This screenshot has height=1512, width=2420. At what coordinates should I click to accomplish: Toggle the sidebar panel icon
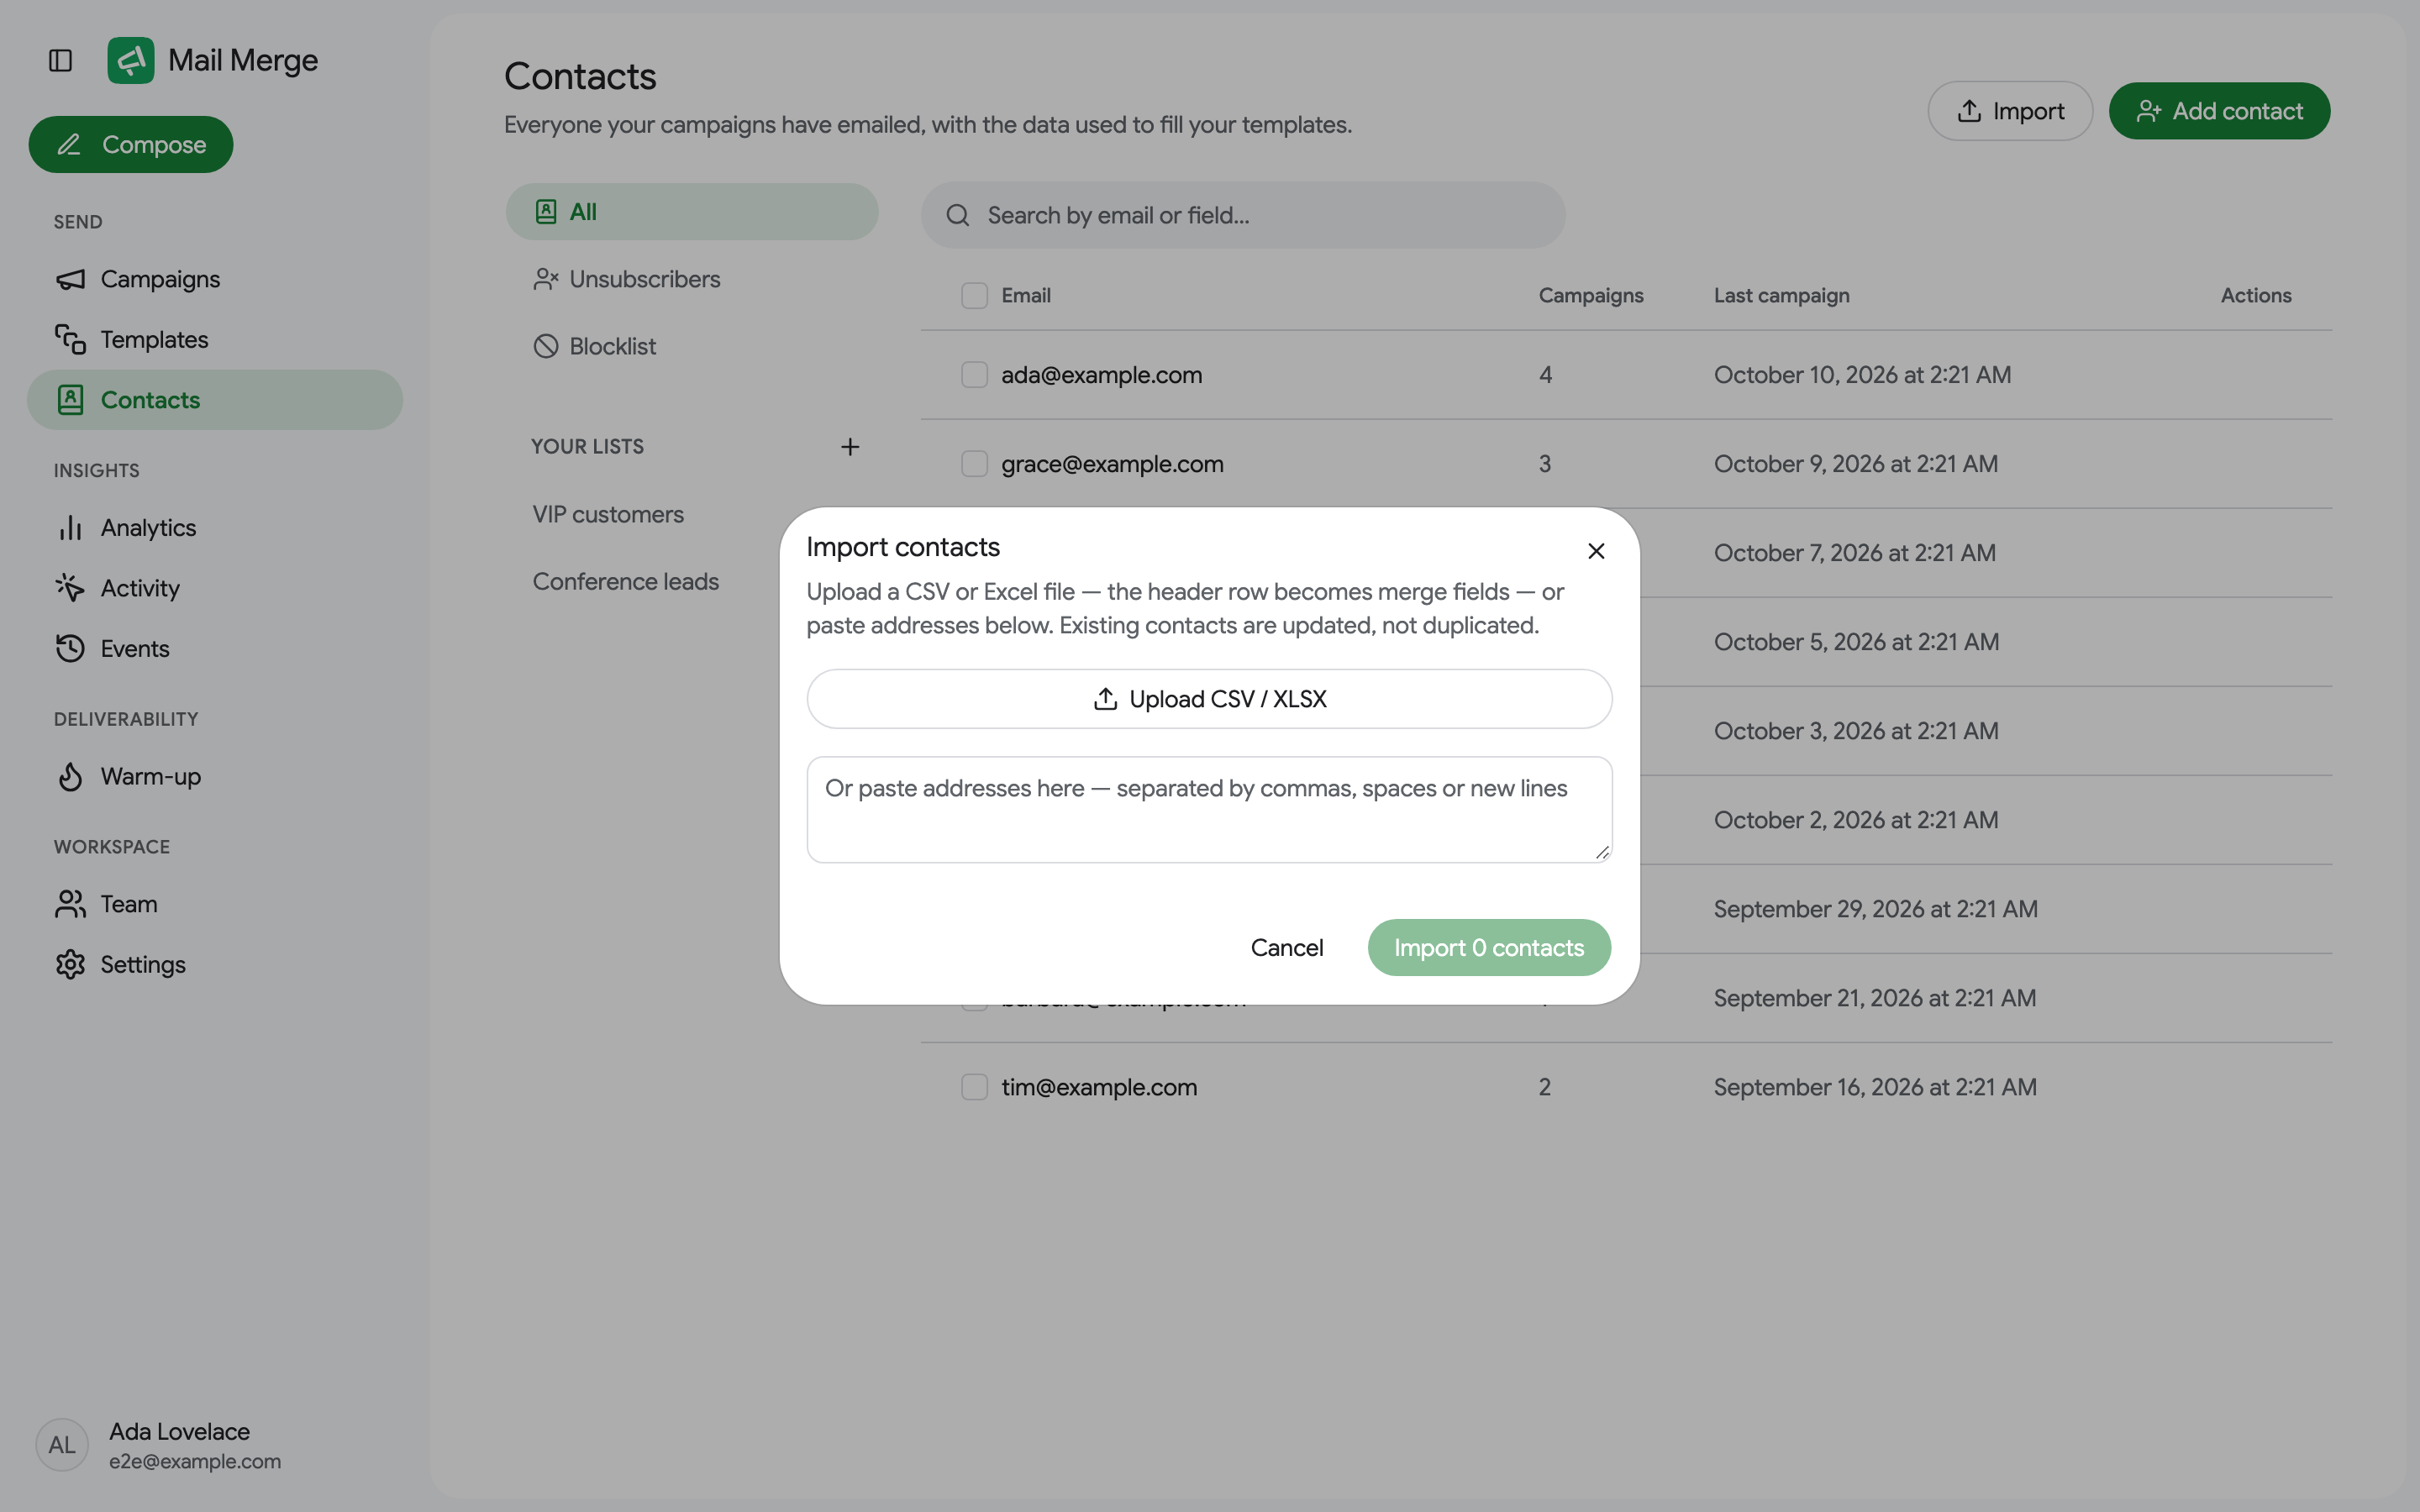(x=60, y=61)
